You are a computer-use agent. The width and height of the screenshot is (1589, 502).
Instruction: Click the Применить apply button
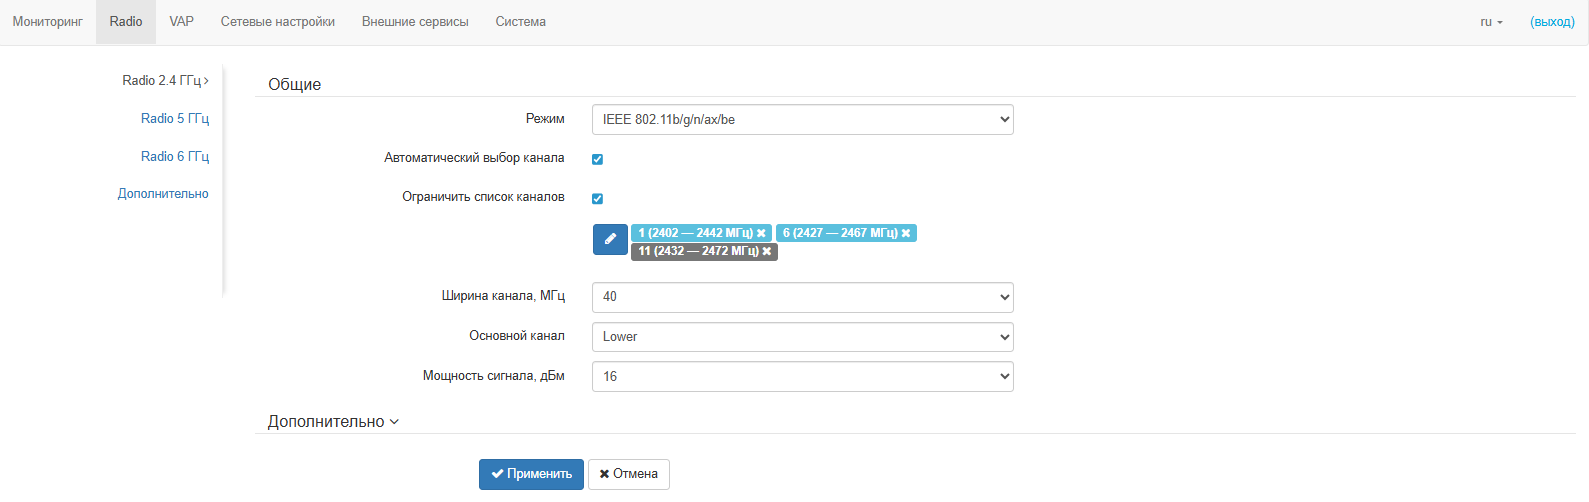coord(531,474)
